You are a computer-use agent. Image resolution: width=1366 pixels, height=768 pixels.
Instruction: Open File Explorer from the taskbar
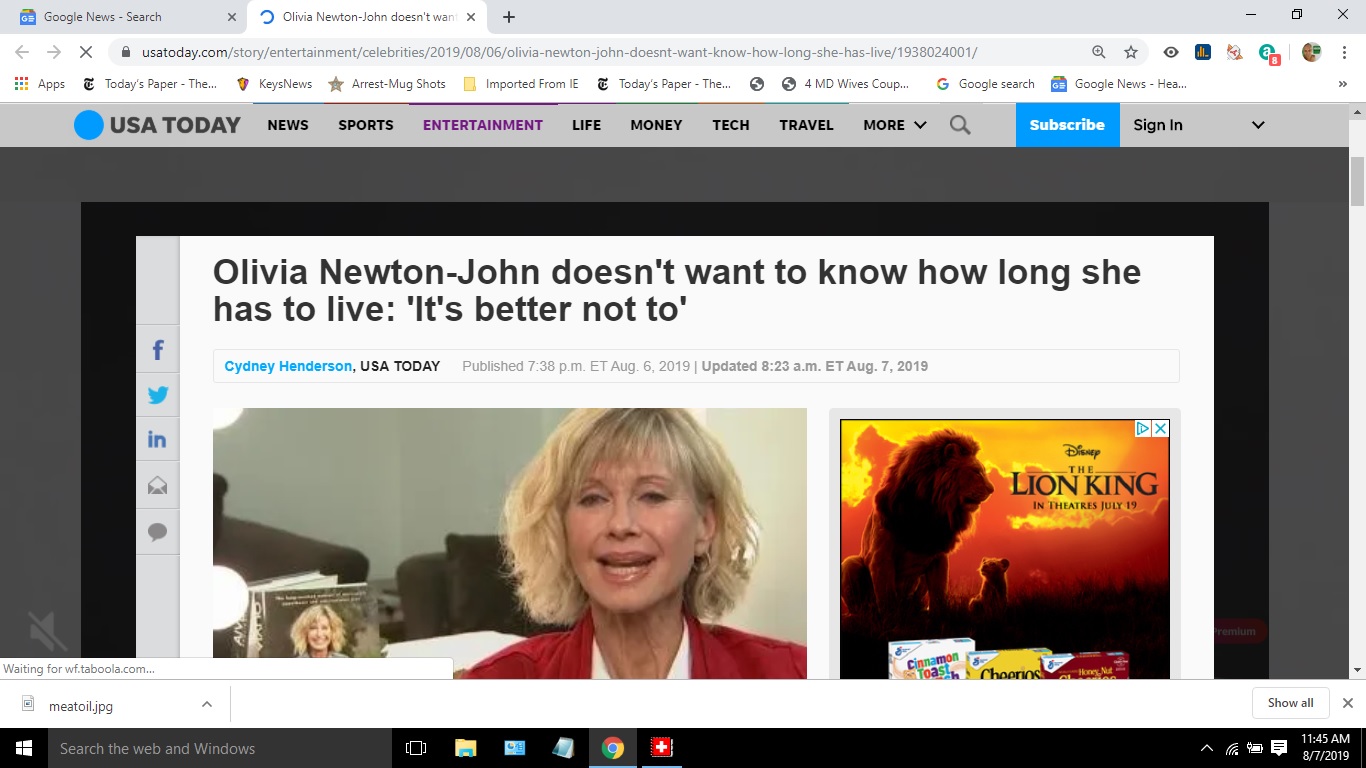pos(465,748)
